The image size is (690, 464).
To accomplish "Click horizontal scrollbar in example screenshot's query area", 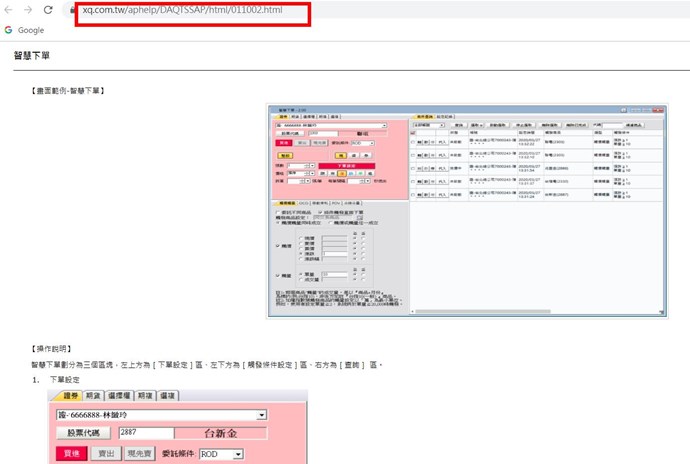I will (483, 311).
